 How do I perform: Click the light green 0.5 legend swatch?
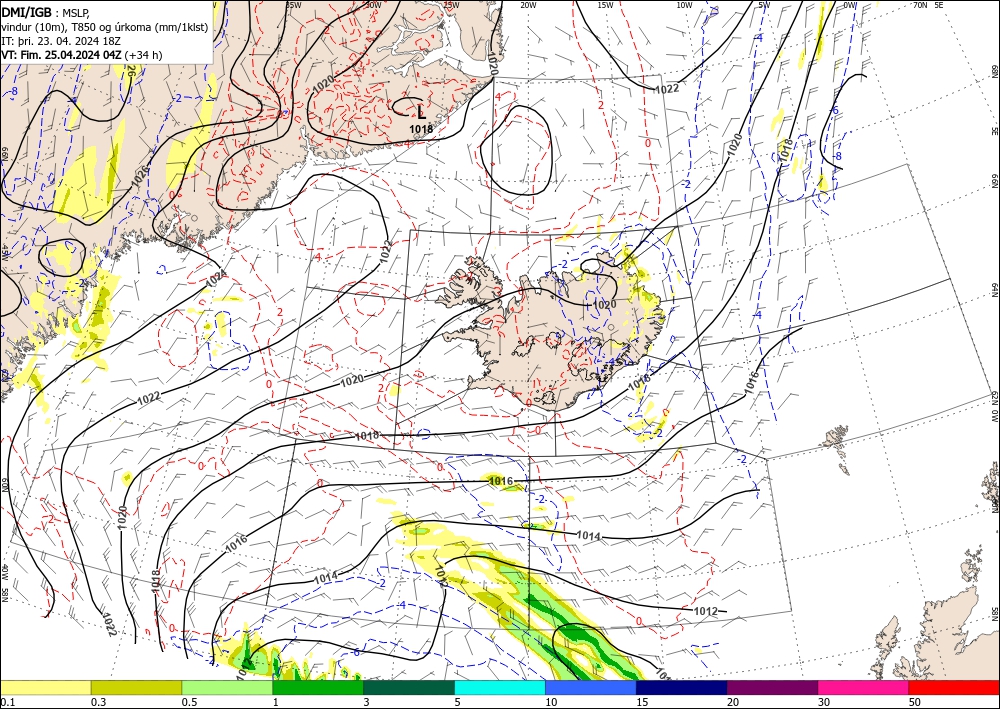(x=227, y=687)
